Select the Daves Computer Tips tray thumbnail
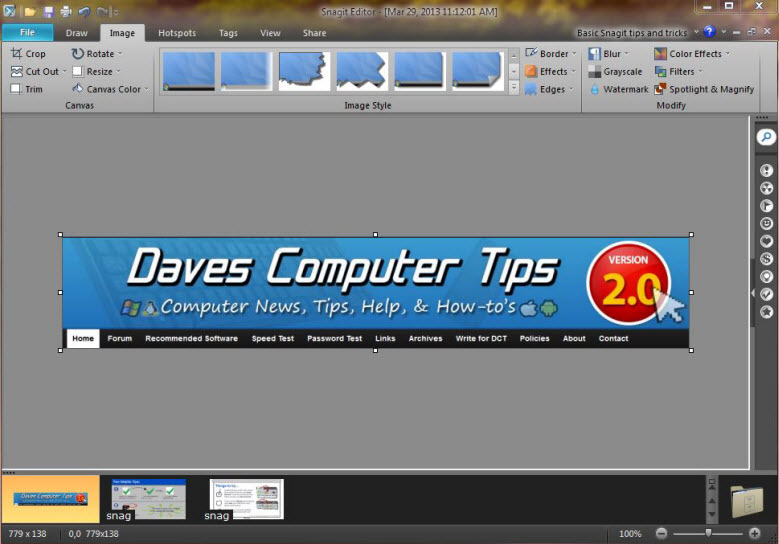This screenshot has width=779, height=544. pyautogui.click(x=51, y=499)
